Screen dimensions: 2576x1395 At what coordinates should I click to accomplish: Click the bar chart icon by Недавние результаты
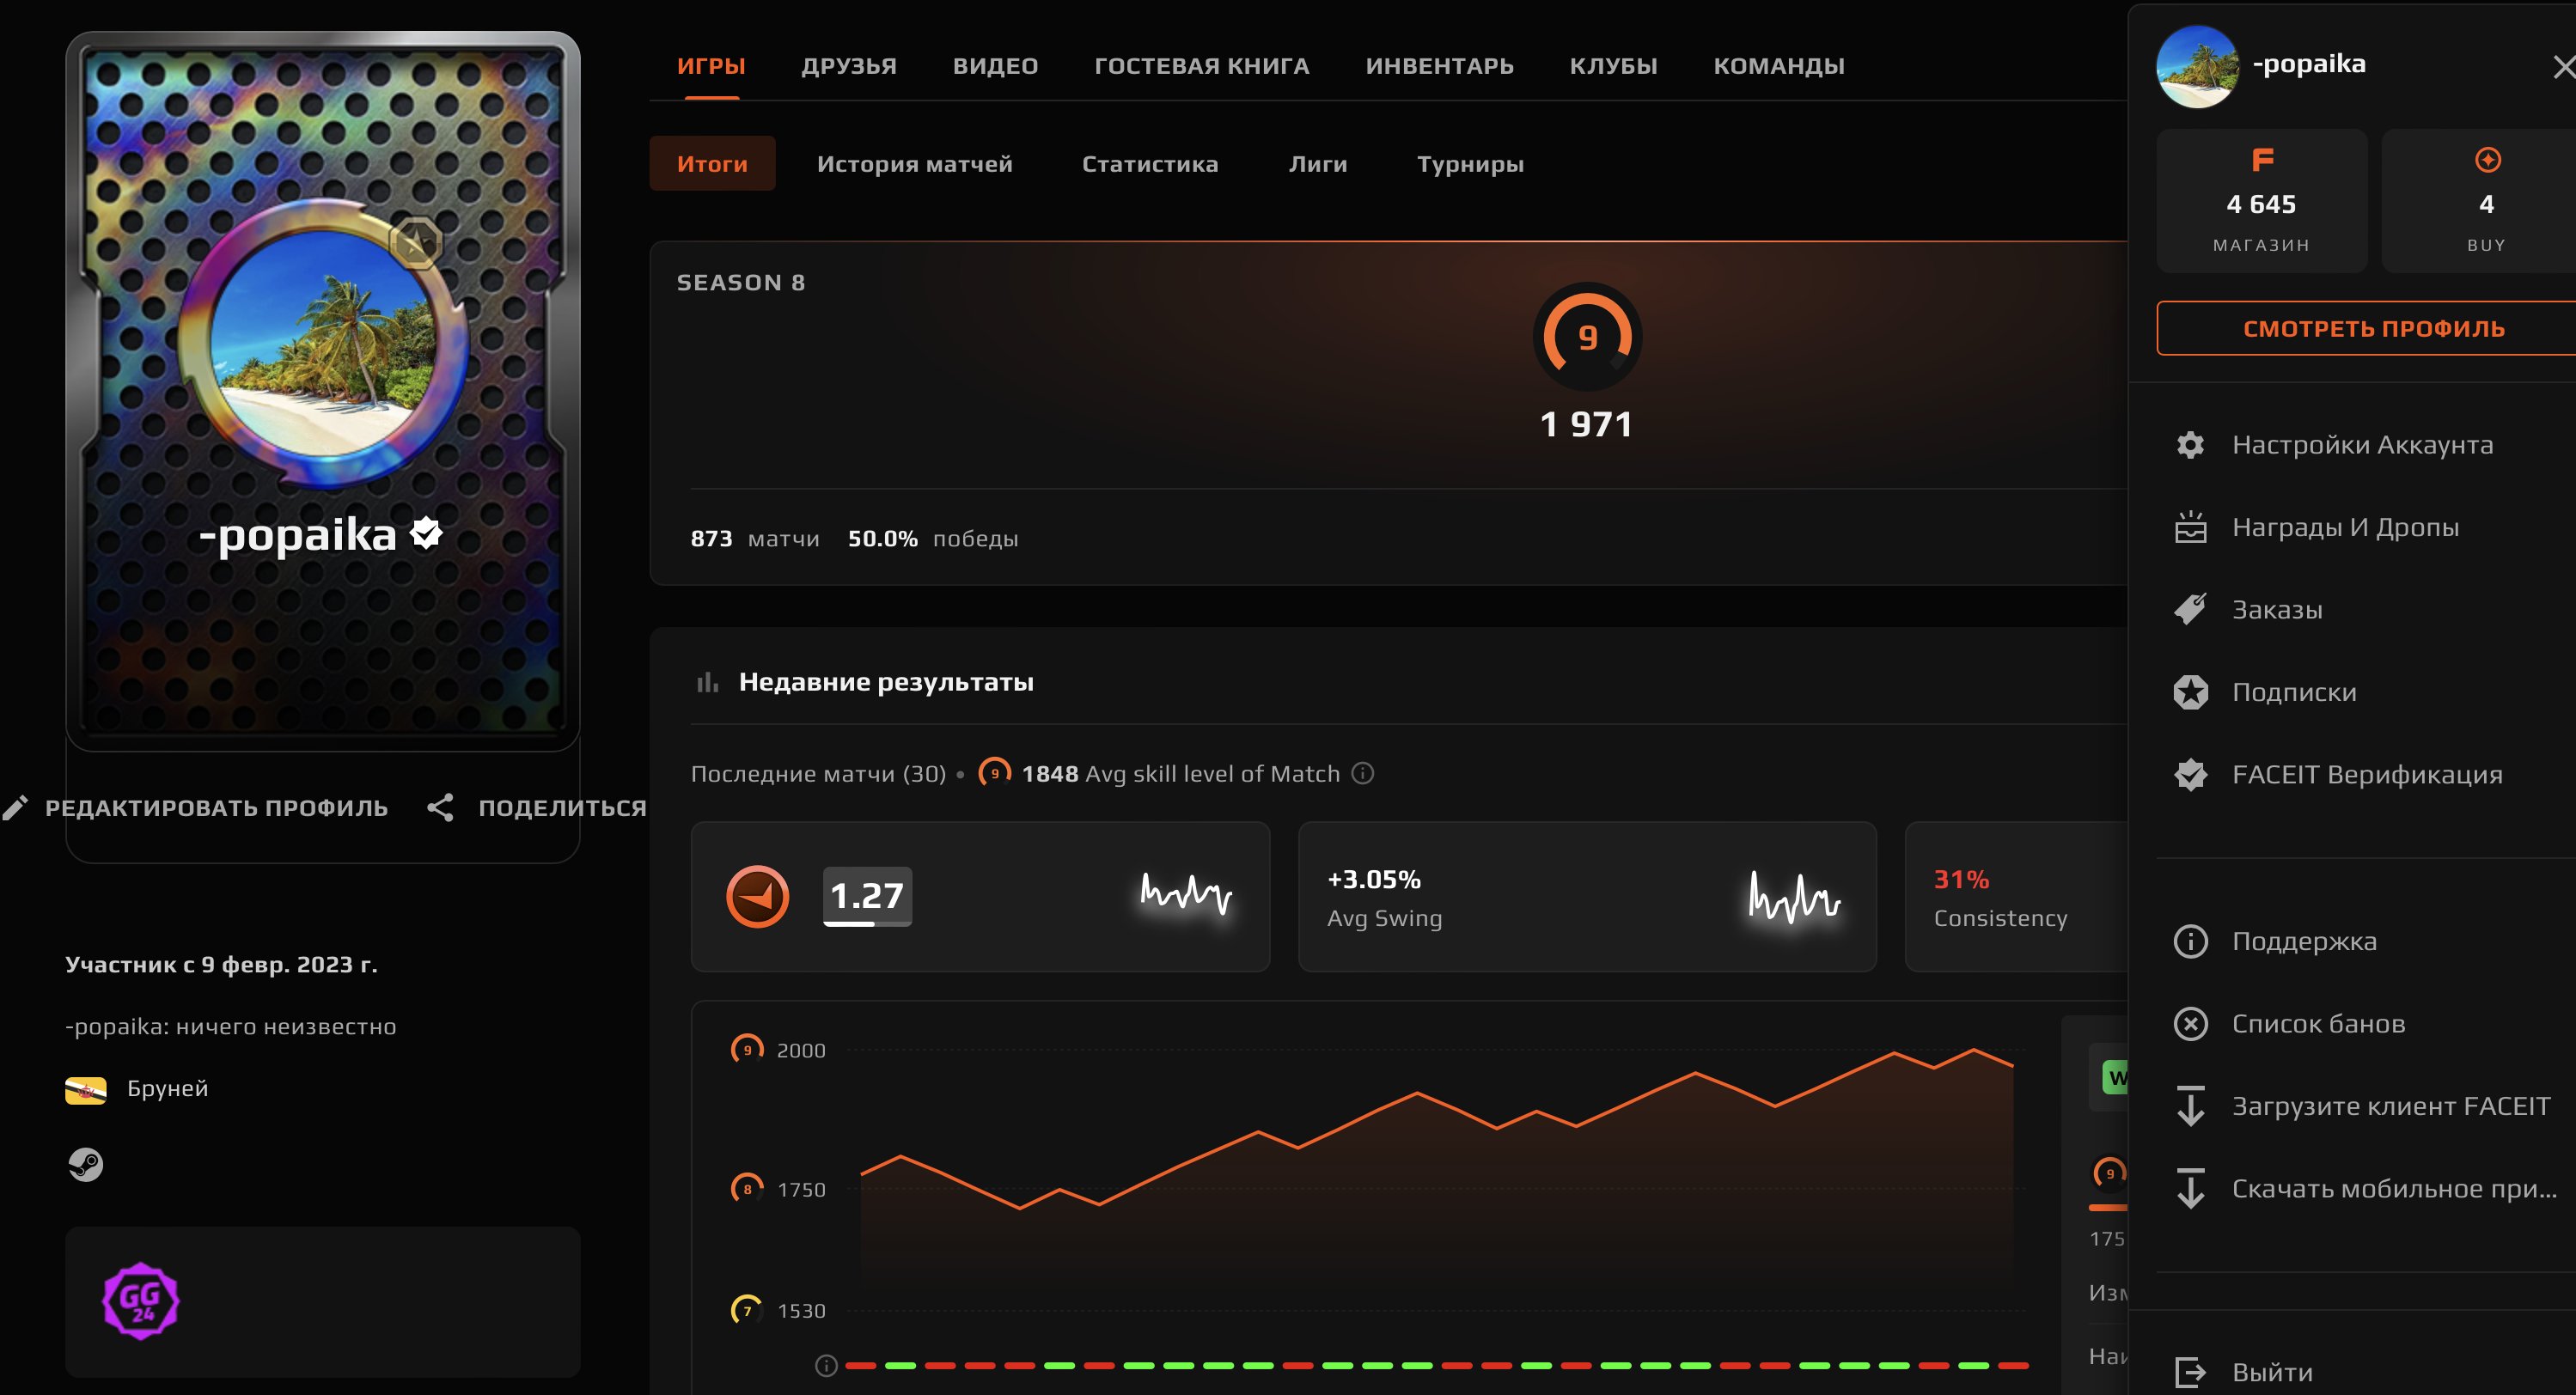(707, 682)
